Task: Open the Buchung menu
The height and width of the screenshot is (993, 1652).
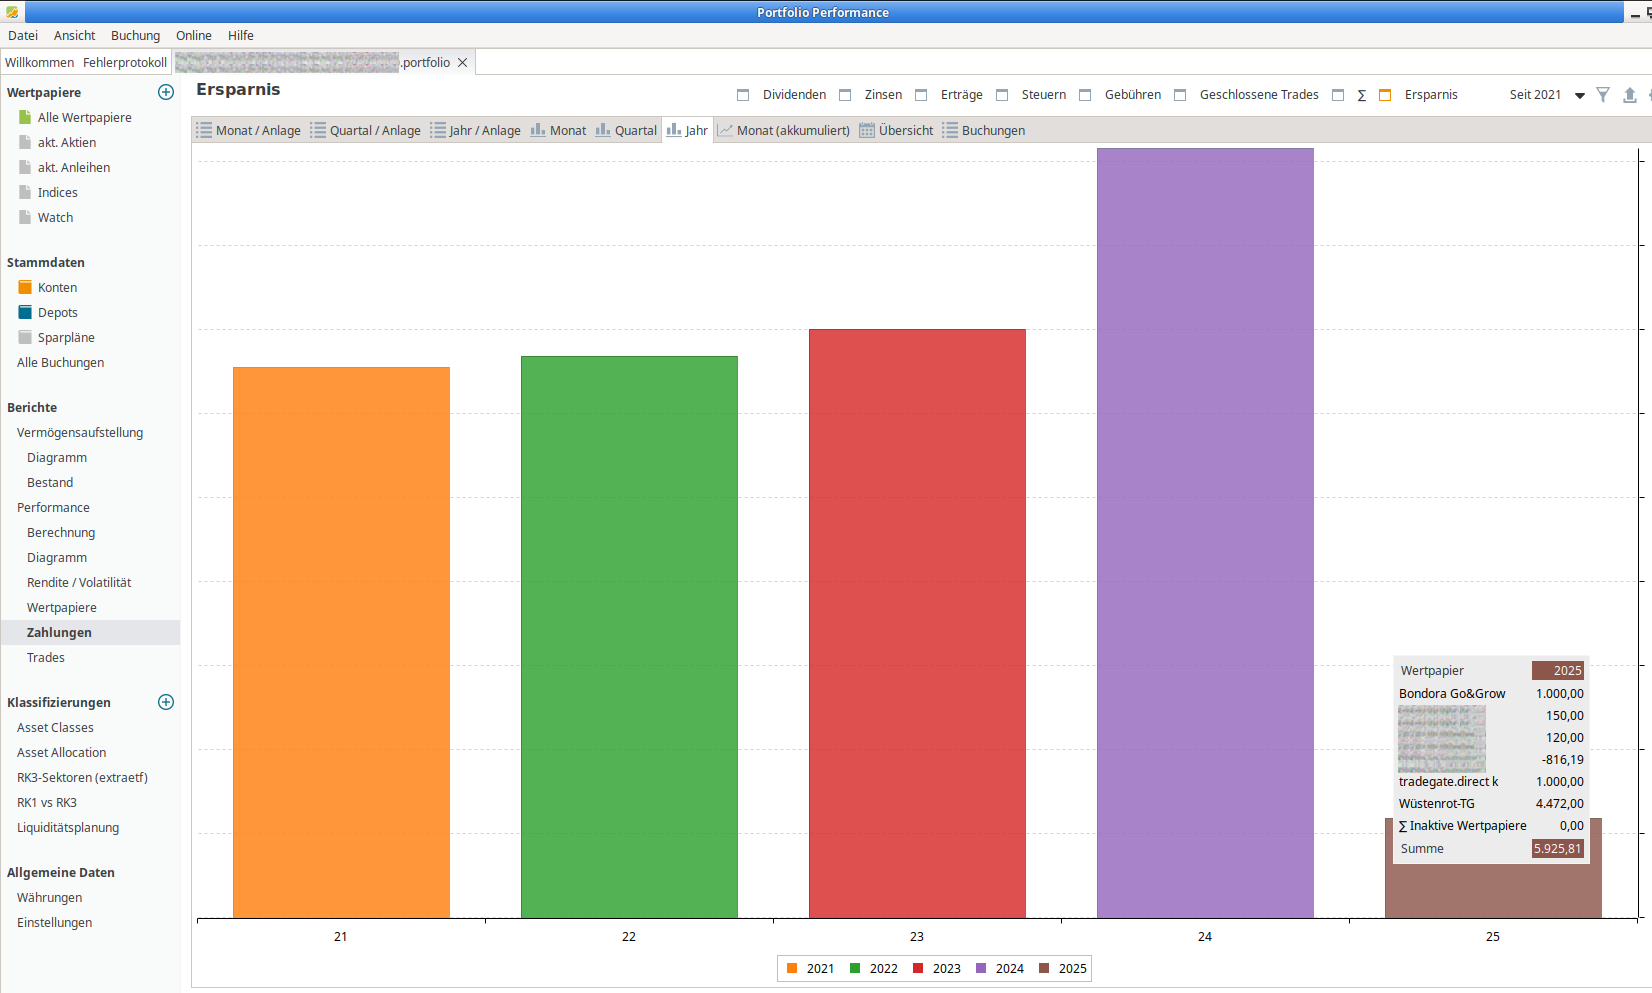Action: [x=135, y=35]
